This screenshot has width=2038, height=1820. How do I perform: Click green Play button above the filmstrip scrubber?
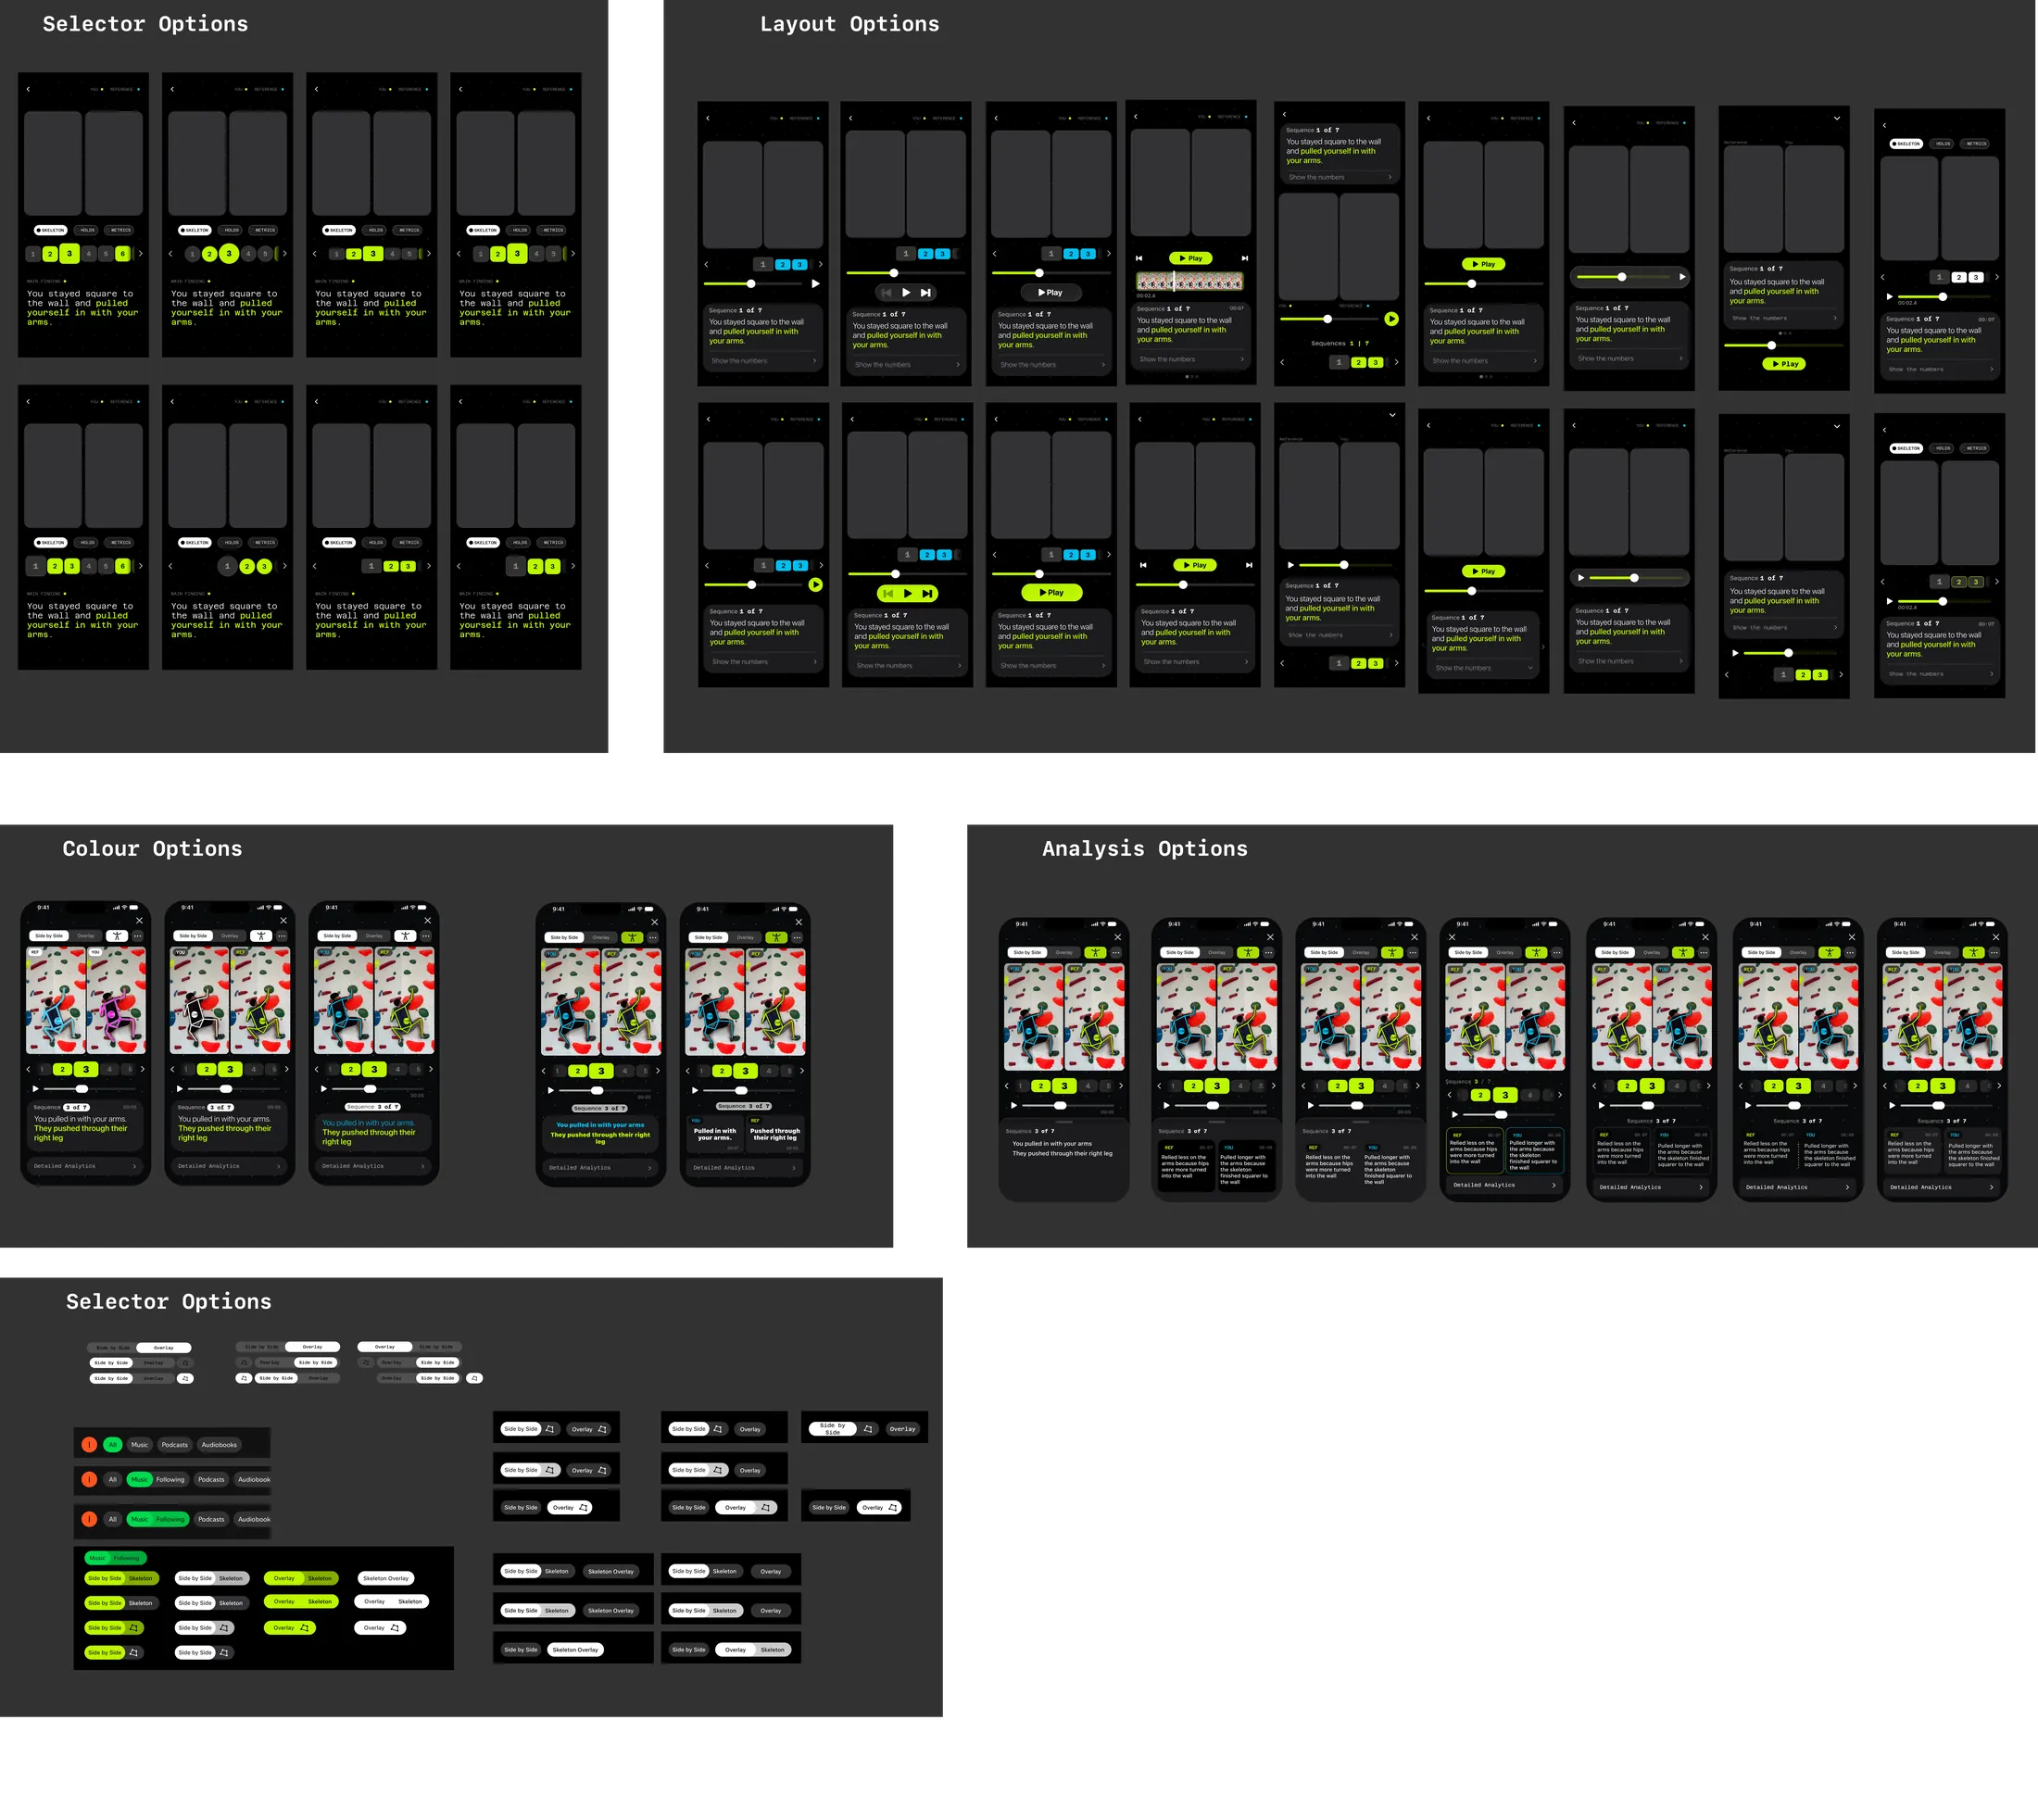(x=1190, y=258)
